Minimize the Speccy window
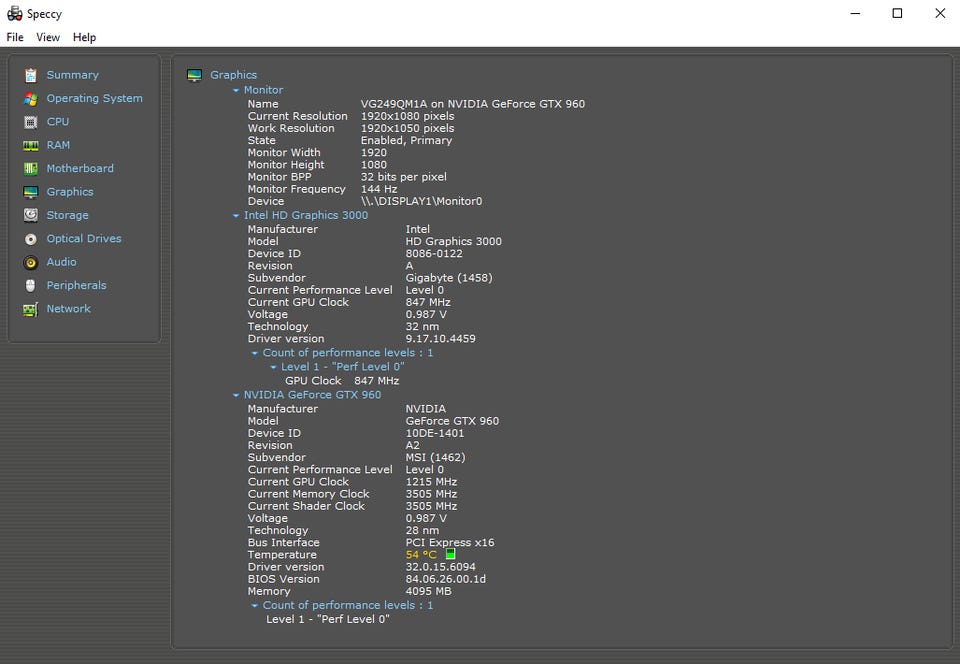The image size is (960, 664). [x=855, y=13]
